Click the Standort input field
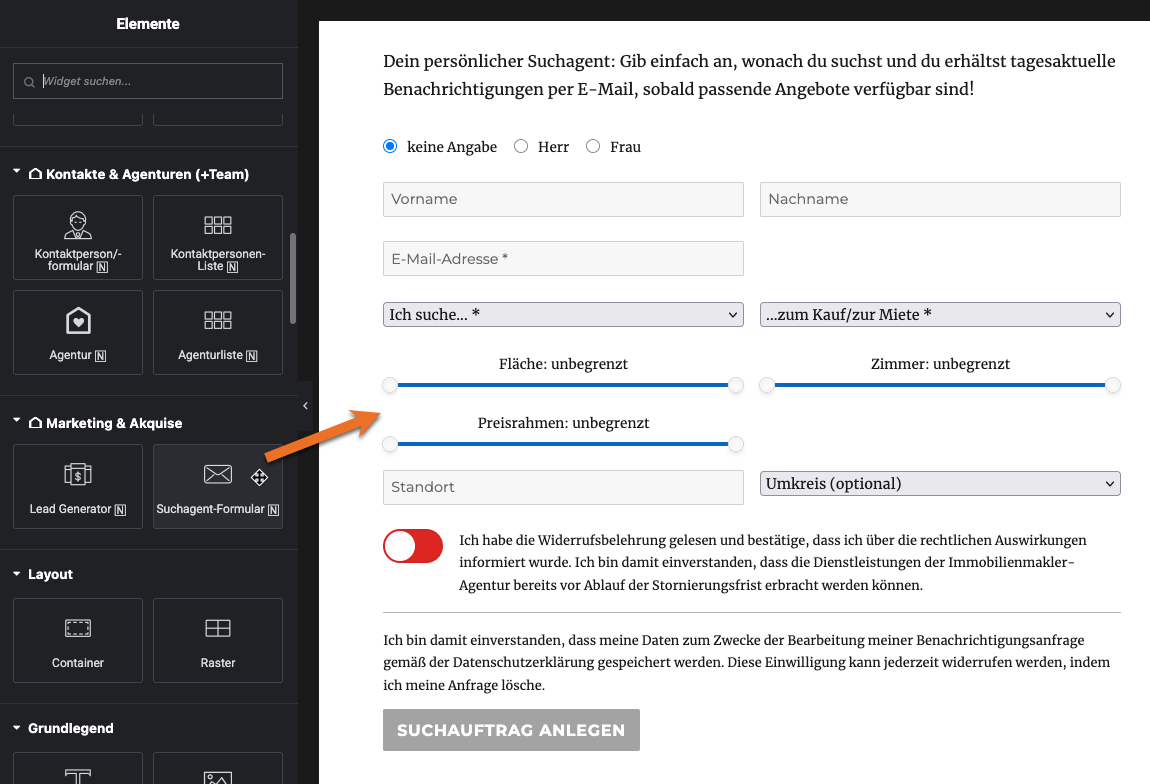The image size is (1150, 784). coord(563,487)
